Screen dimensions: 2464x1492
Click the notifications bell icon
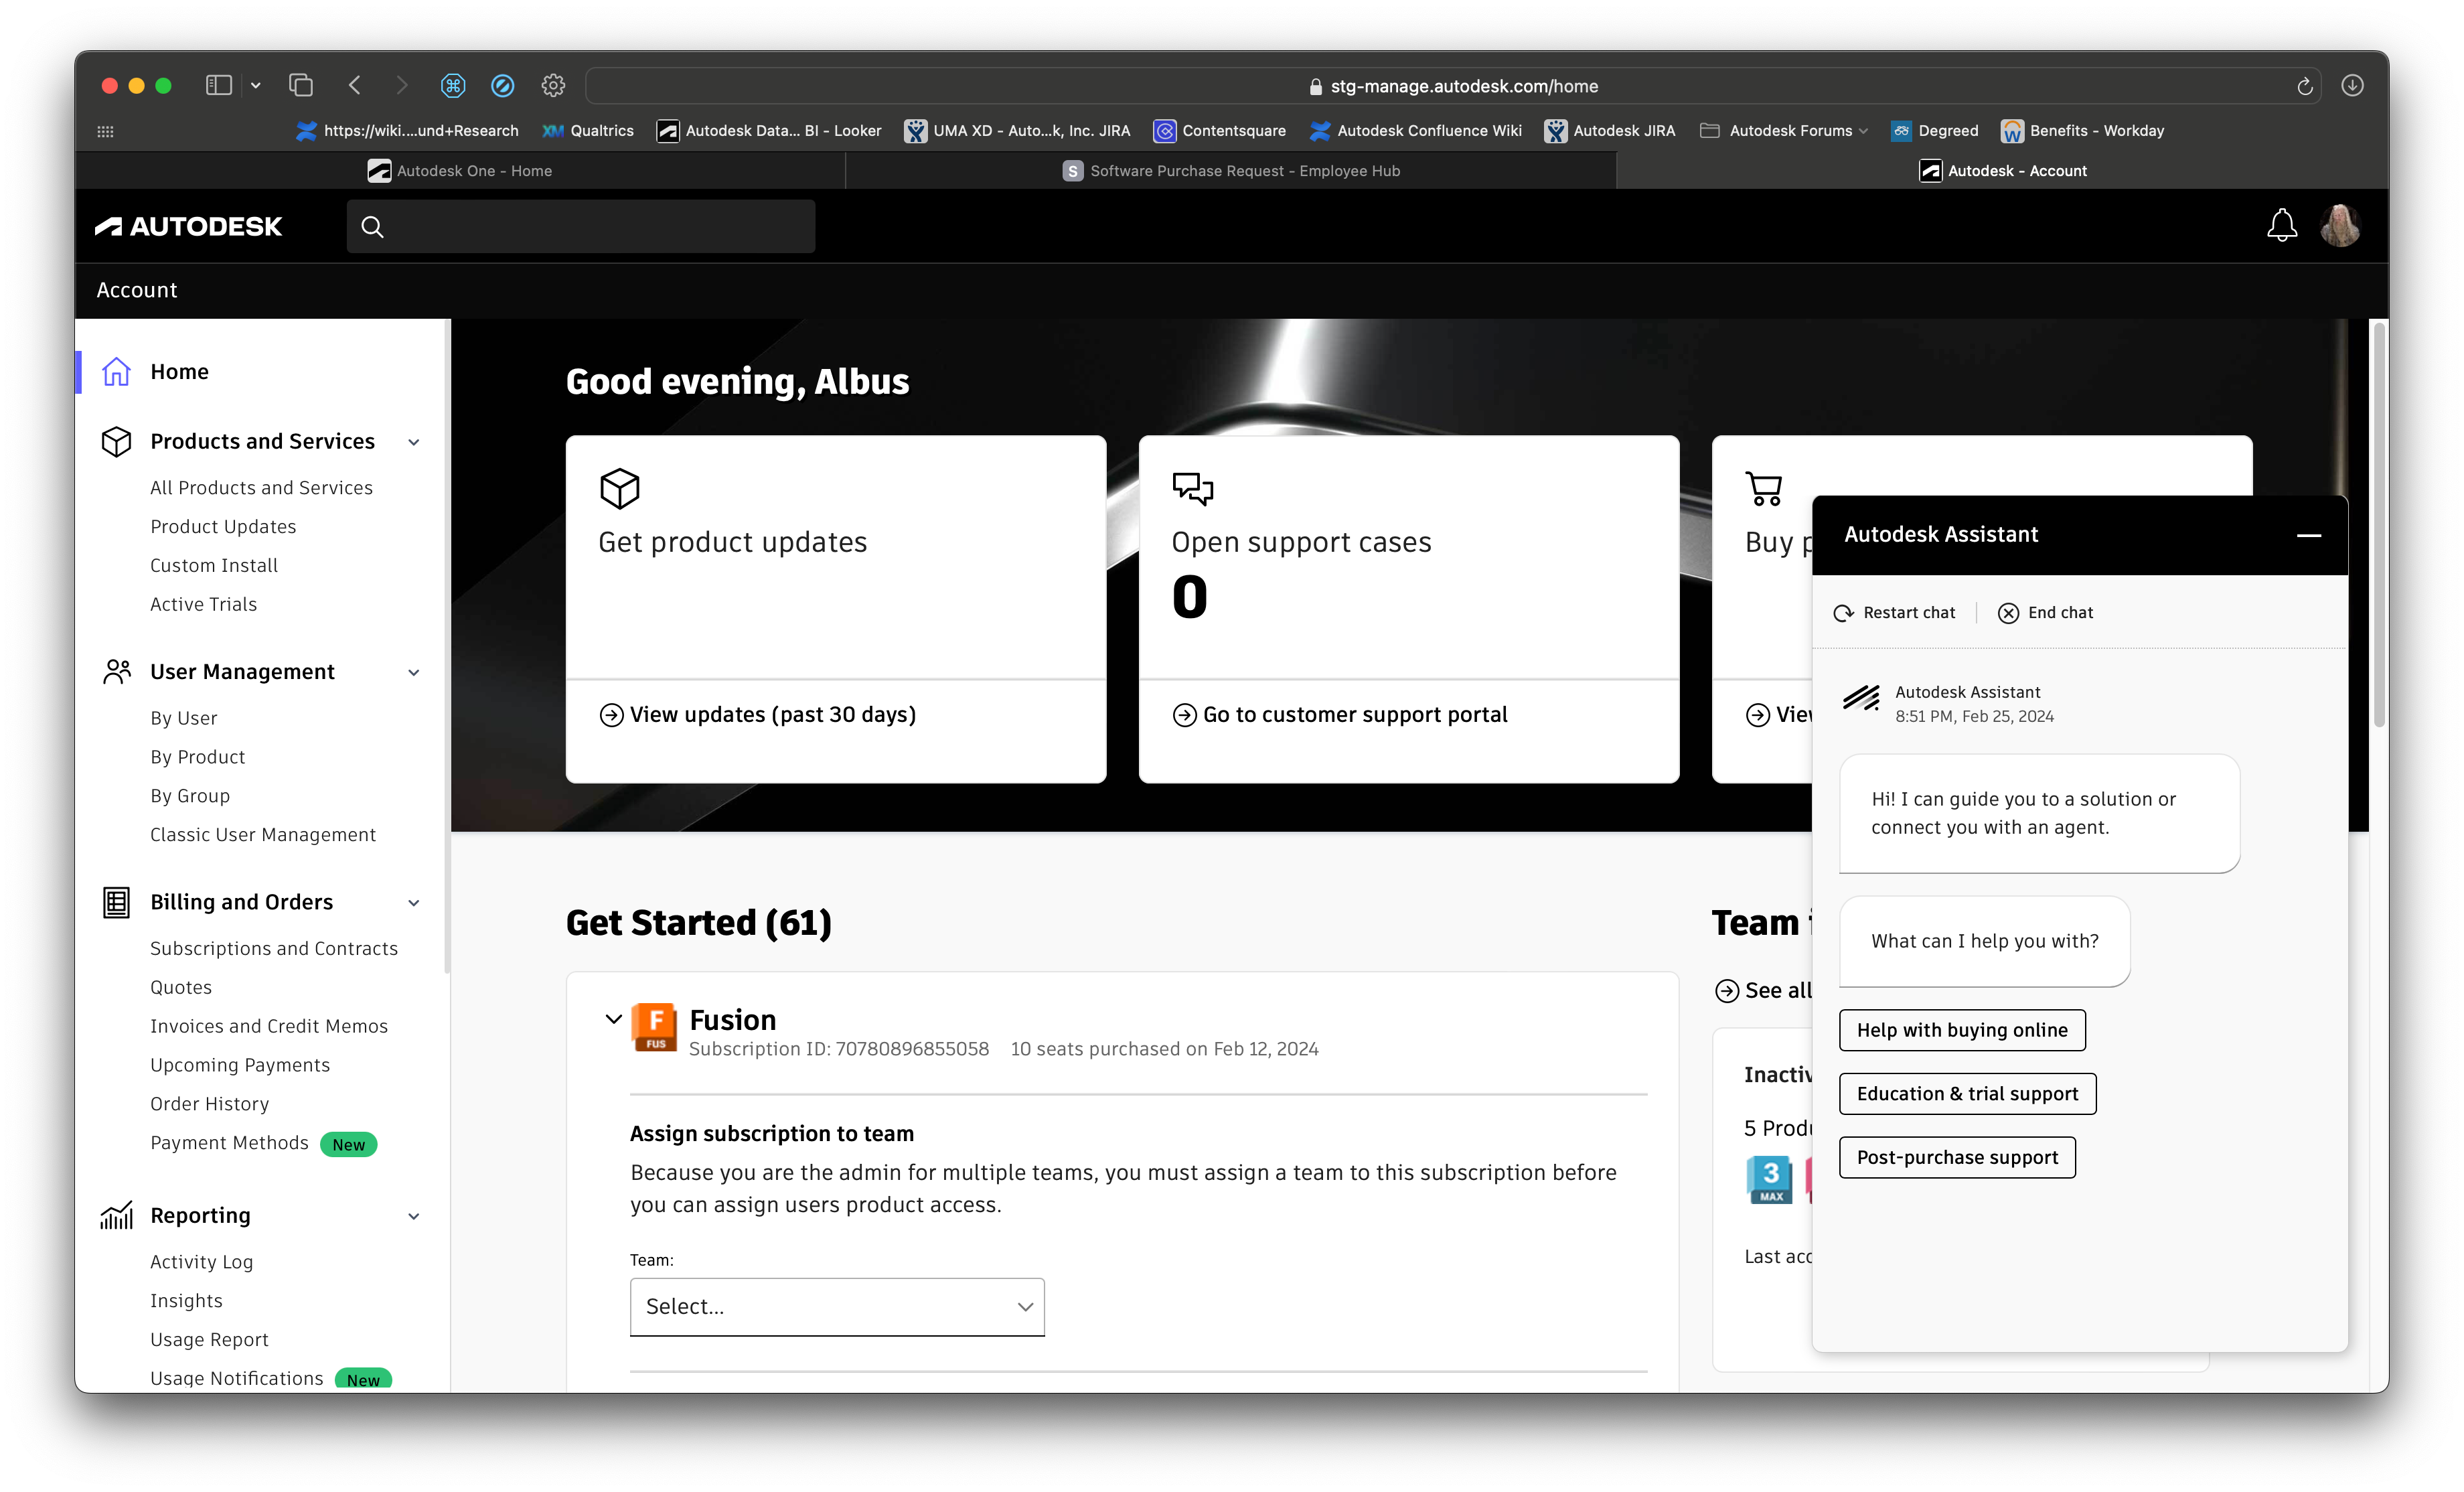click(x=2281, y=226)
